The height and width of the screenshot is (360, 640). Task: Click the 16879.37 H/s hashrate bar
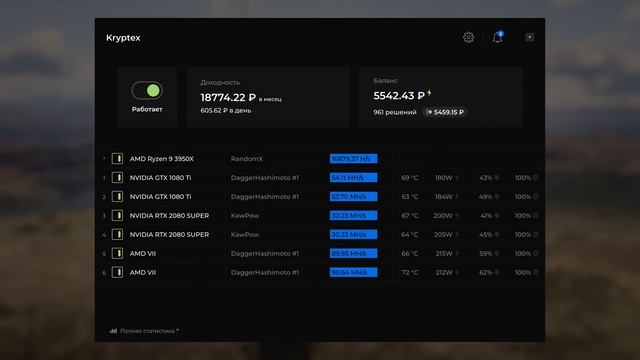pyautogui.click(x=353, y=158)
